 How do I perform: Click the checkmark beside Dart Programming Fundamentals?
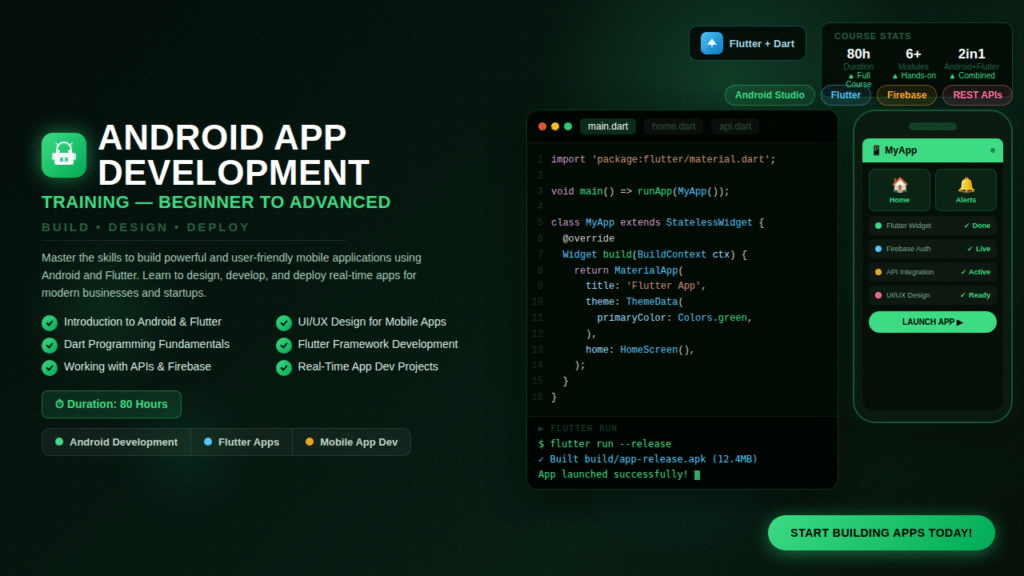pyautogui.click(x=49, y=344)
